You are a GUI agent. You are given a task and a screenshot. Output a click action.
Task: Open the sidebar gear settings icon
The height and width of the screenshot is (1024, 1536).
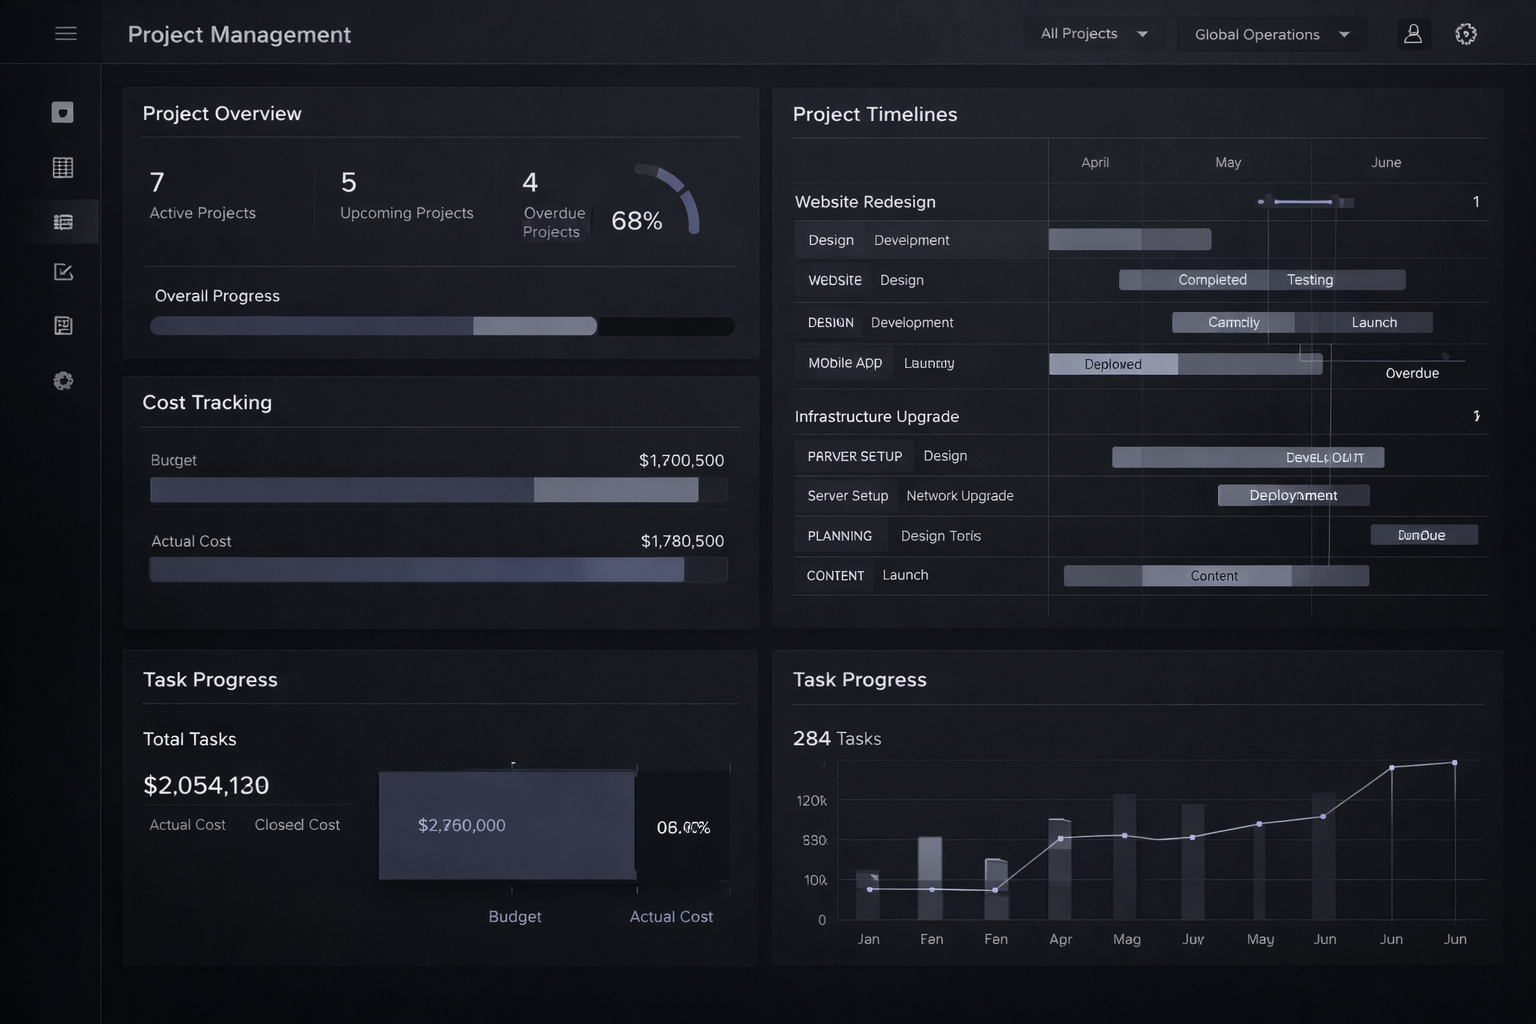coord(63,381)
